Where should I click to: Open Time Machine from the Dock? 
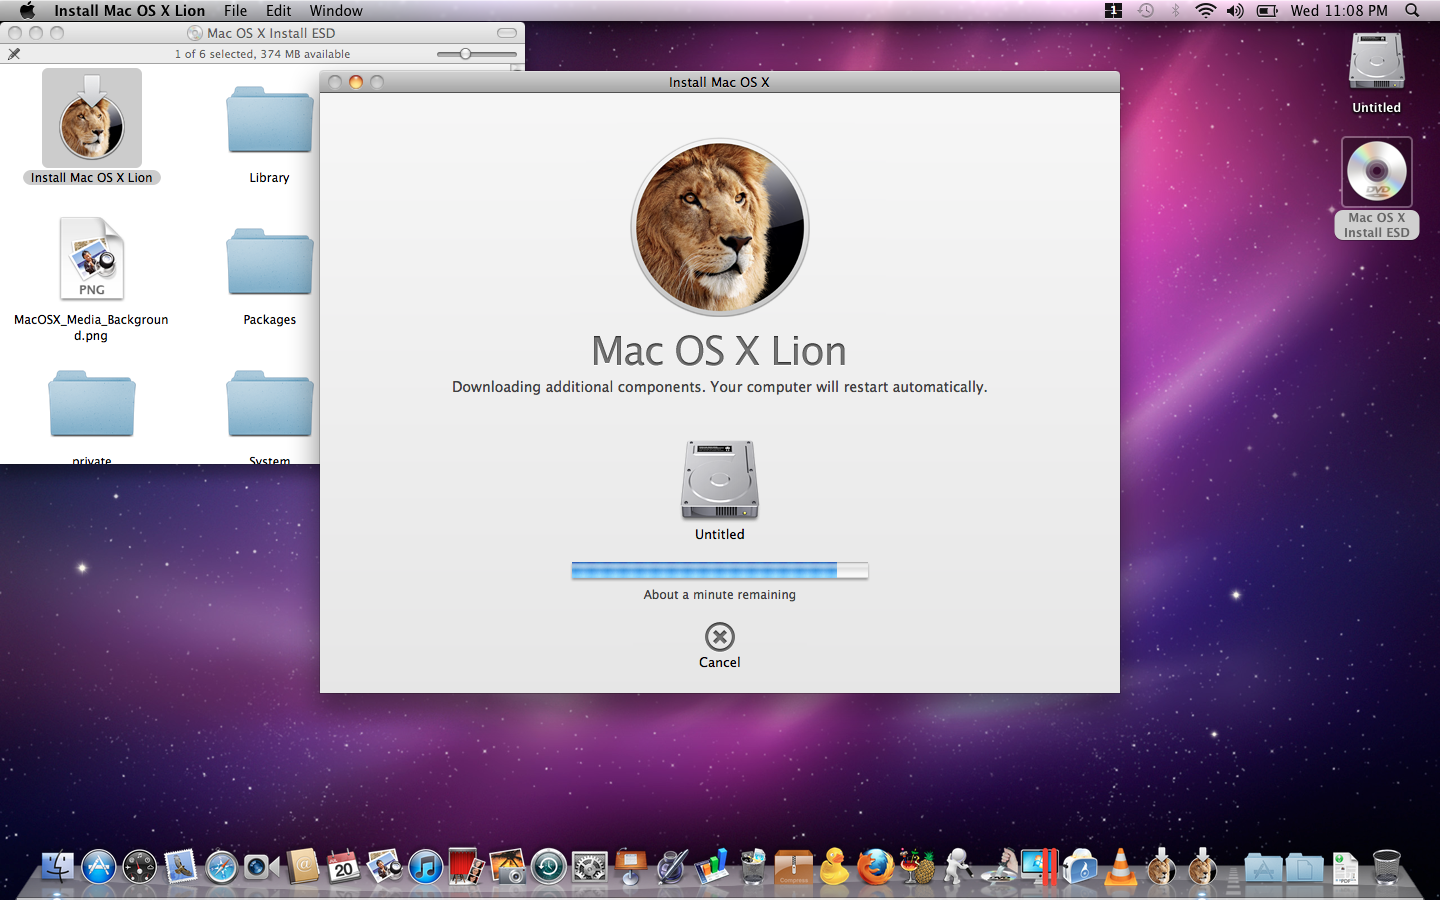(x=548, y=866)
